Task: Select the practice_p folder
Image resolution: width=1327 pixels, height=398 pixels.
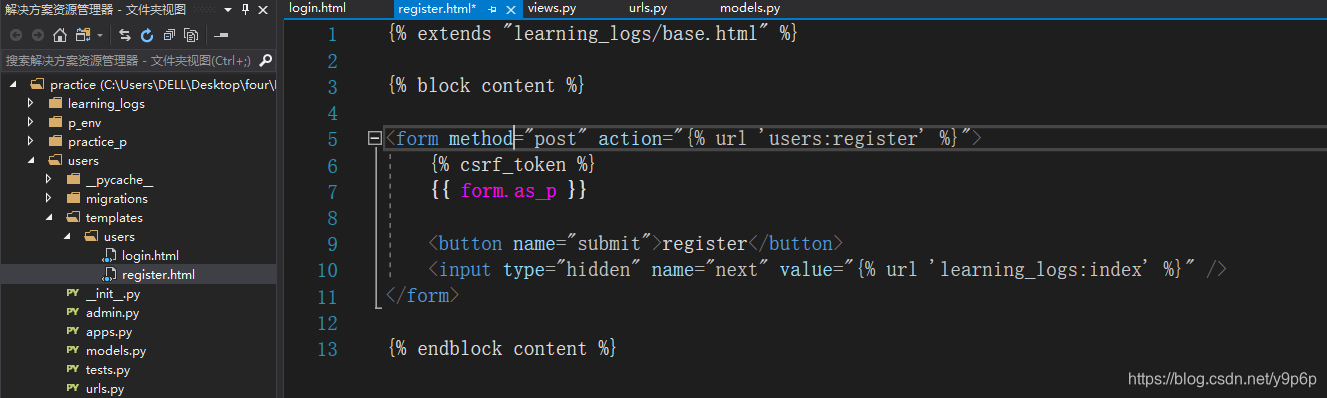Action: coord(97,141)
